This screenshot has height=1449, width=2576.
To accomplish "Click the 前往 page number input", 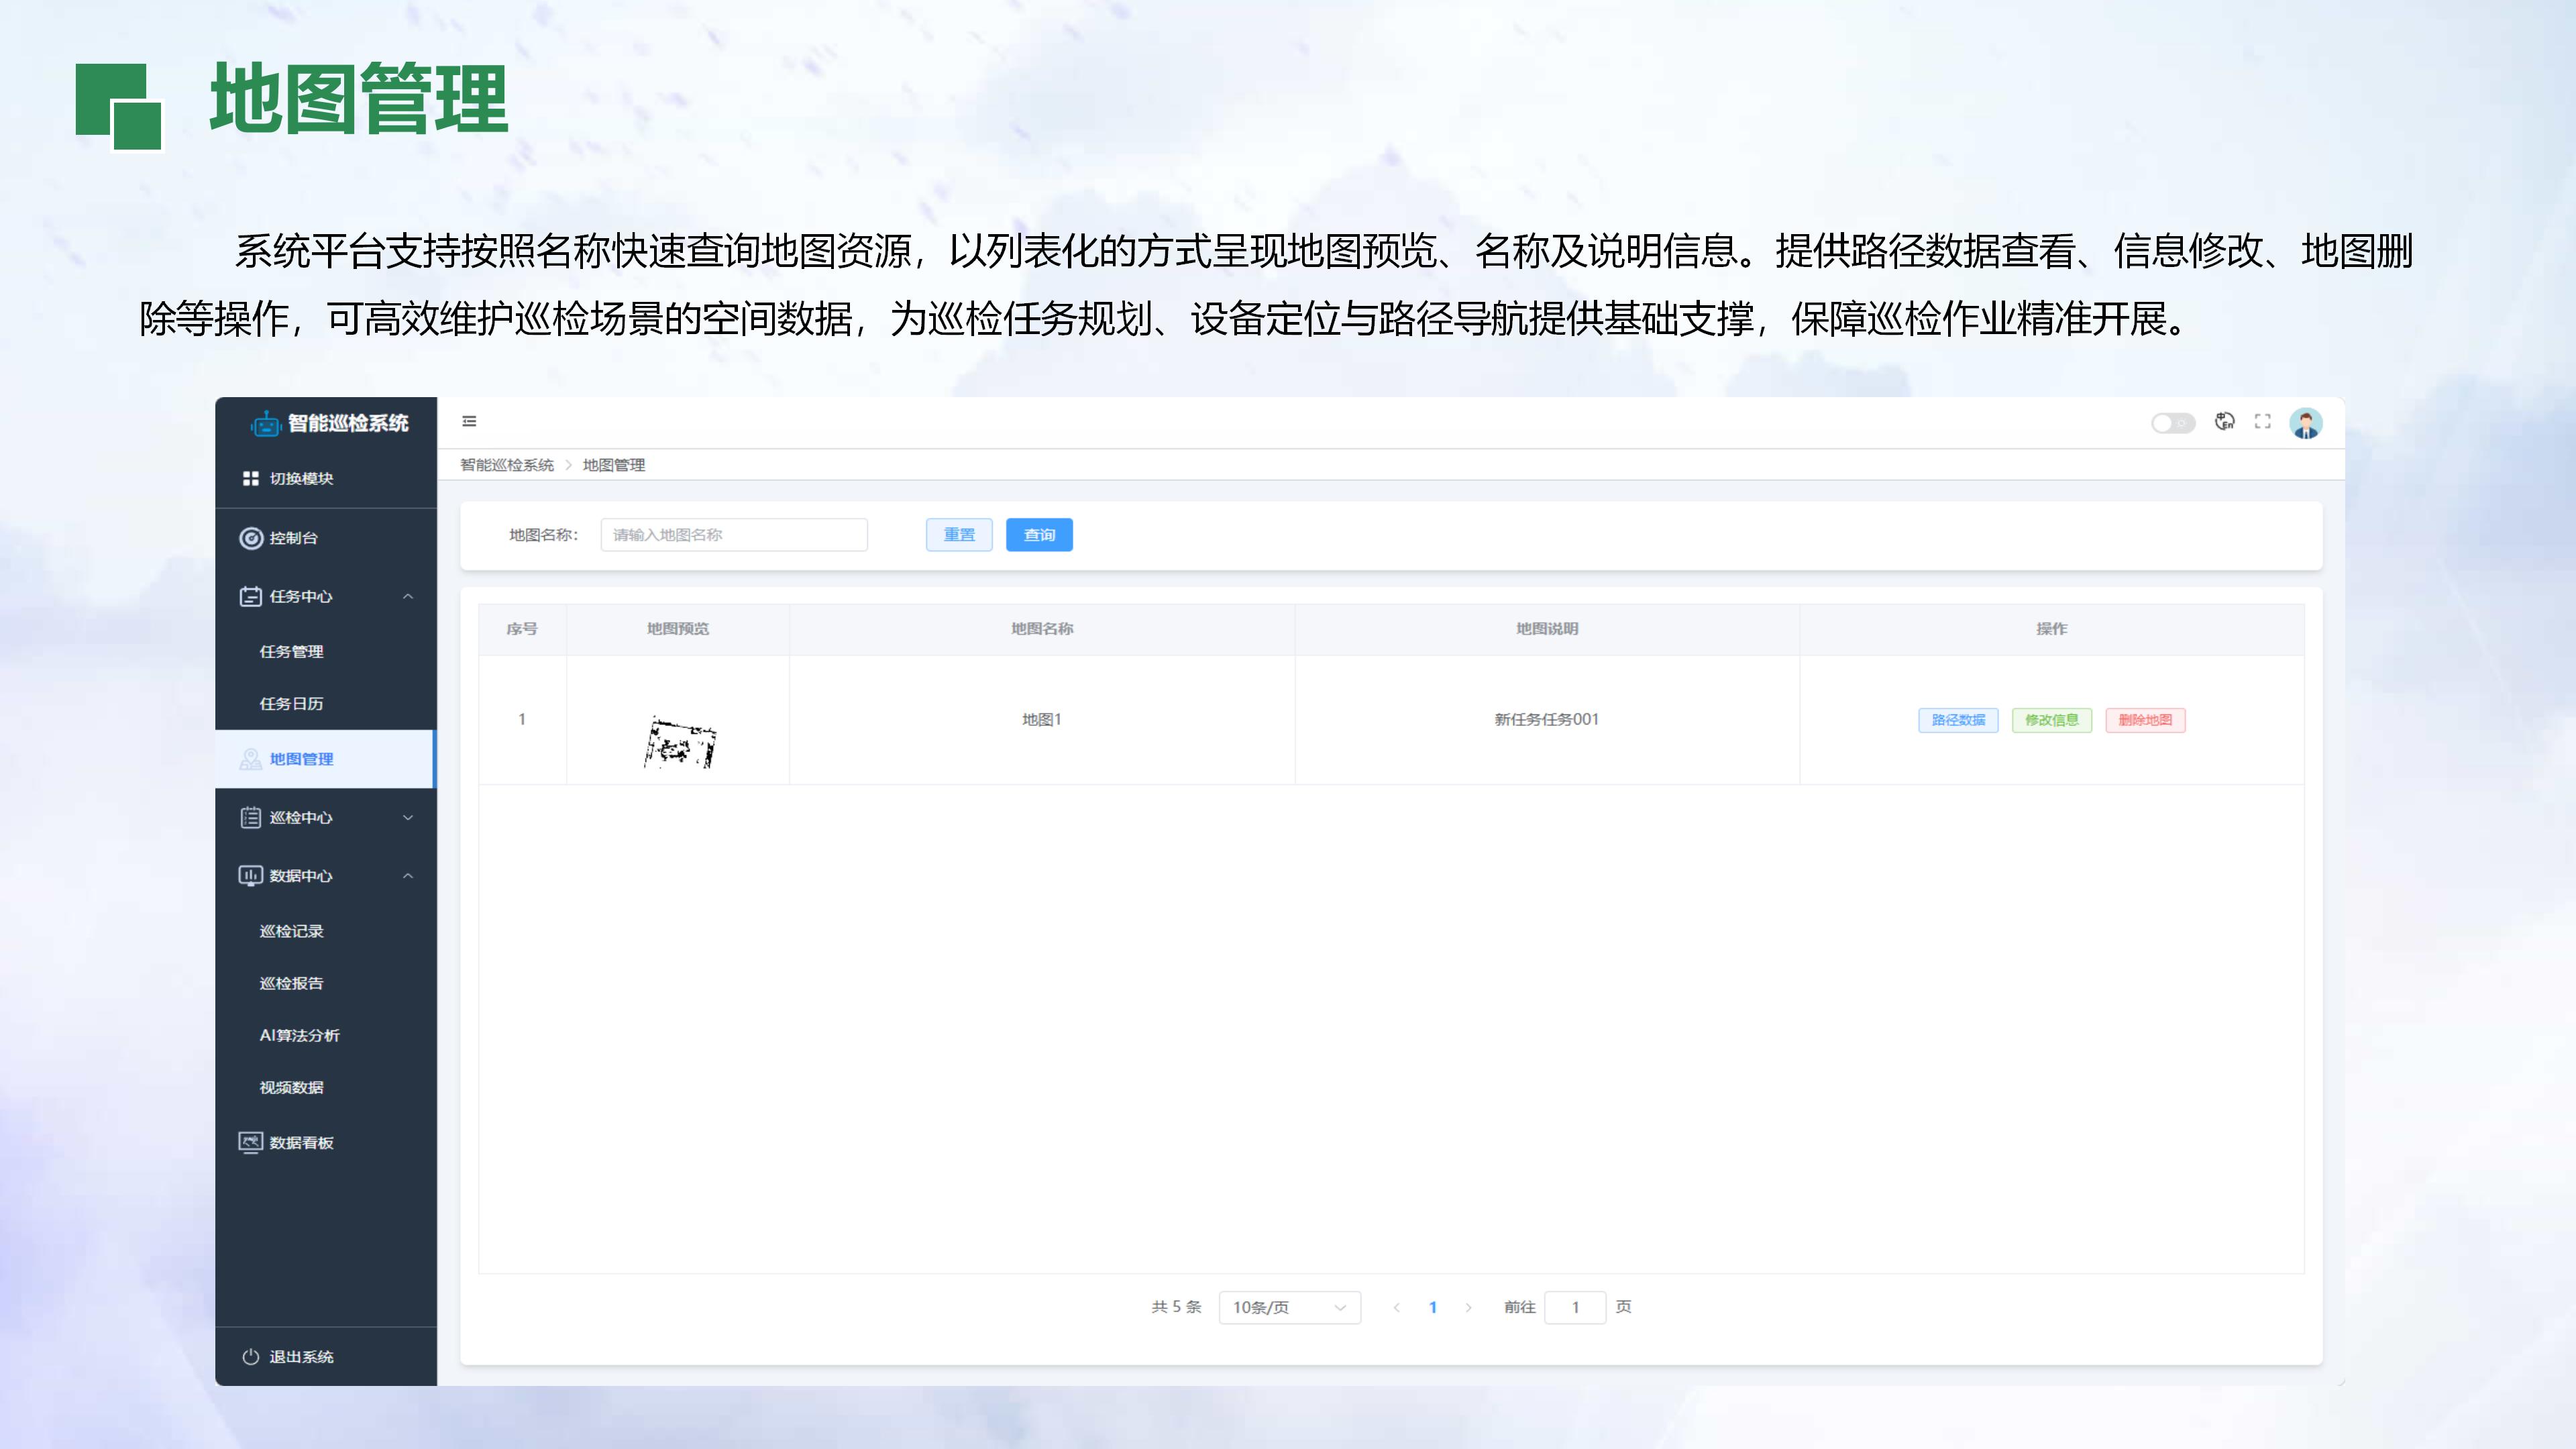I will [1575, 1308].
